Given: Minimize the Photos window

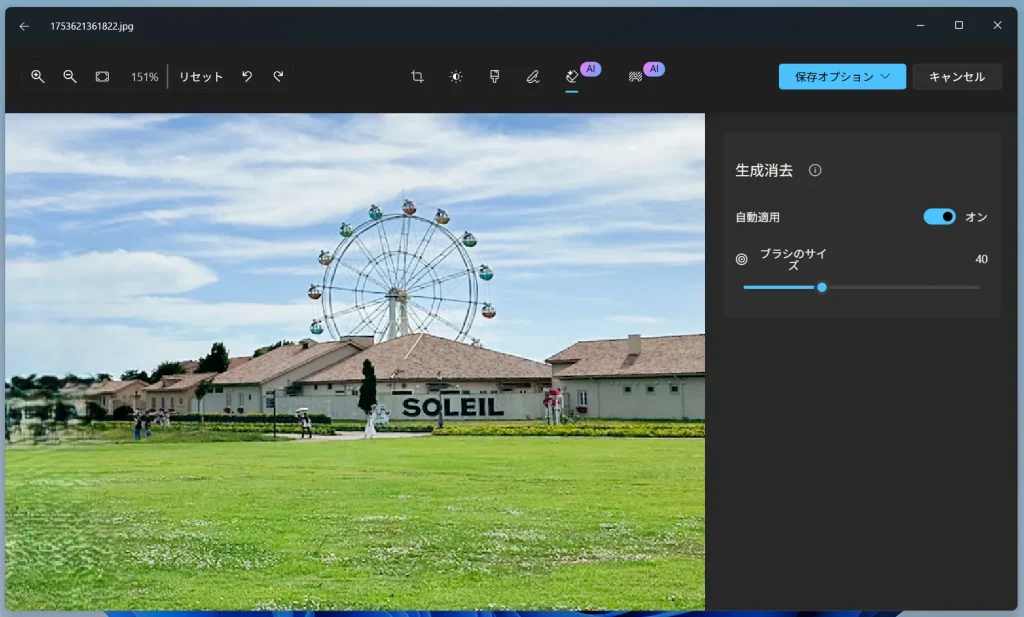Looking at the screenshot, I should tap(920, 25).
